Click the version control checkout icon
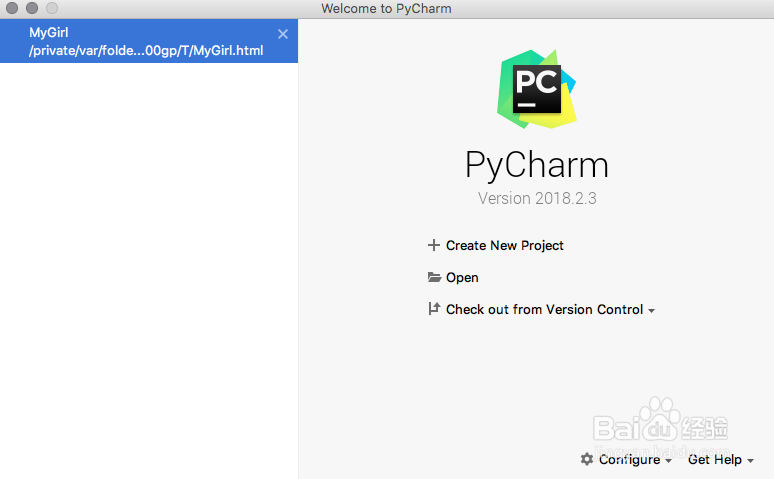 point(434,309)
